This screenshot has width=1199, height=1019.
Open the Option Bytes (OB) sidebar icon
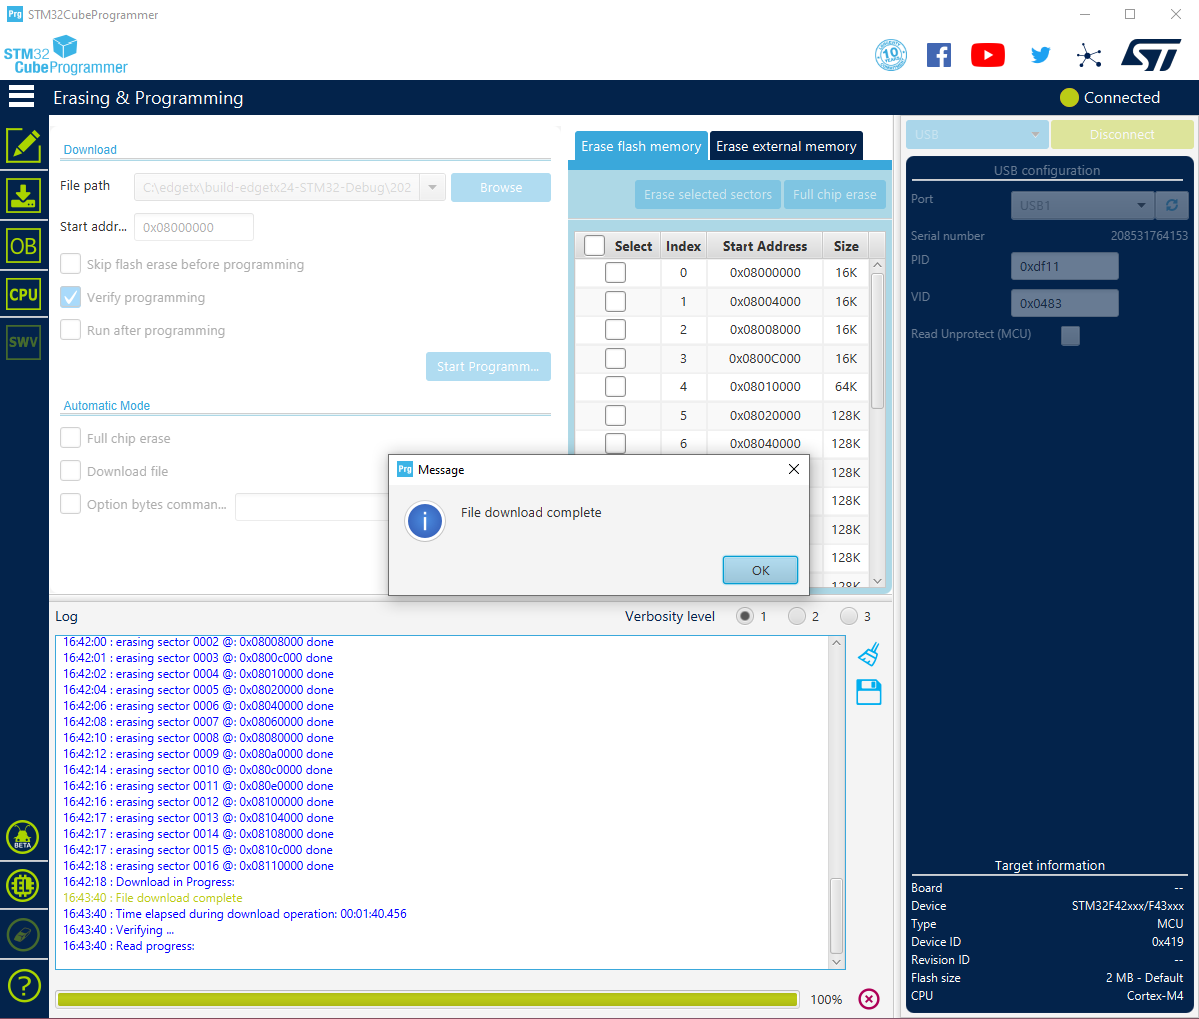[x=23, y=245]
